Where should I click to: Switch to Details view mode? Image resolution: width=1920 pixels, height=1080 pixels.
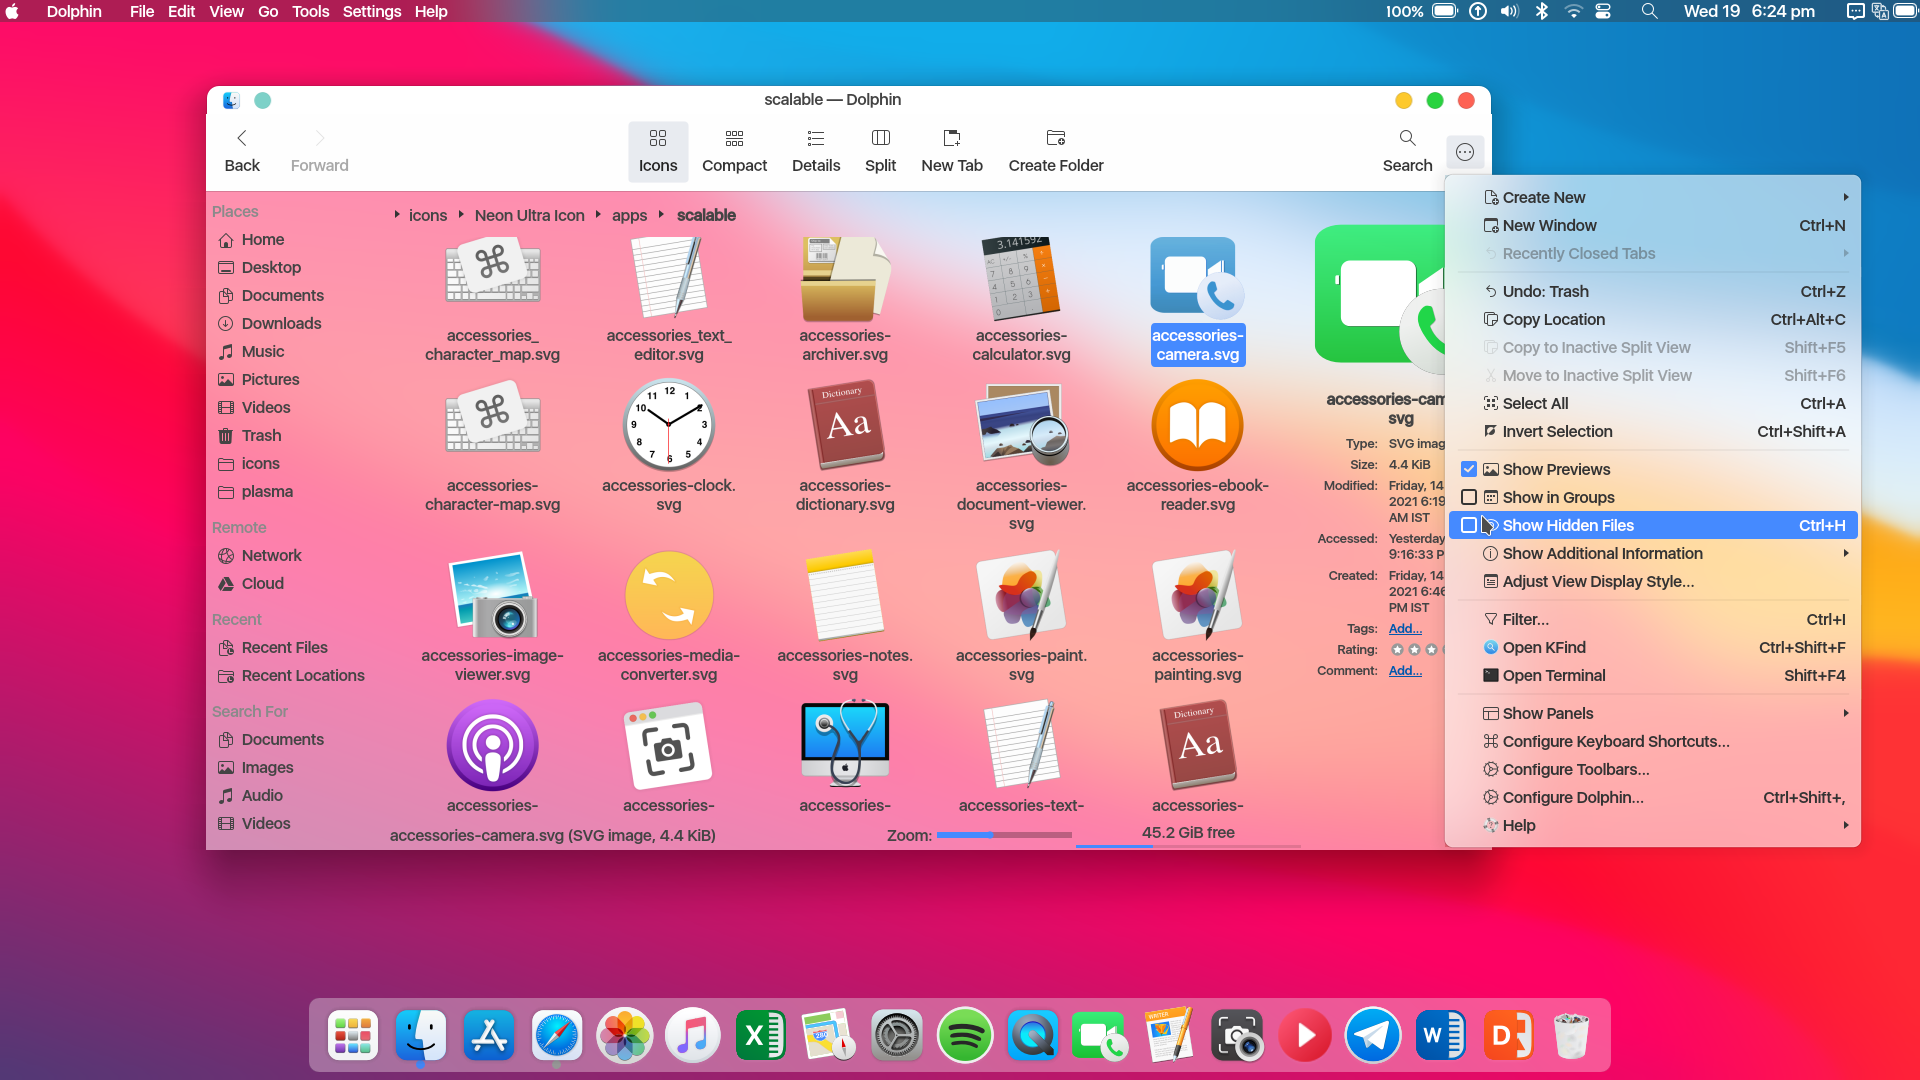[816, 151]
